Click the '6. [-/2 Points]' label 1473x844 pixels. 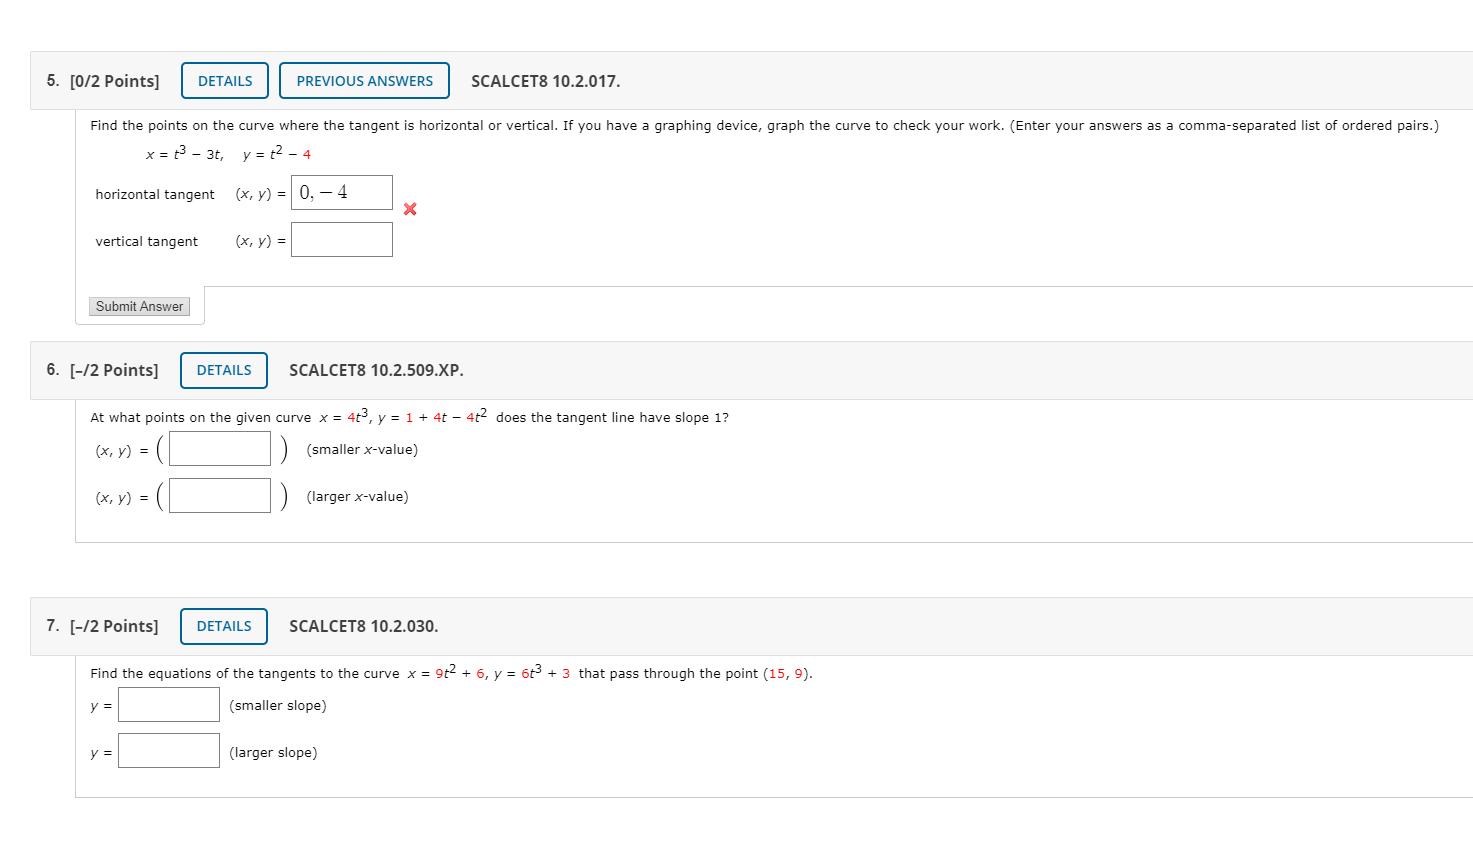tap(102, 370)
